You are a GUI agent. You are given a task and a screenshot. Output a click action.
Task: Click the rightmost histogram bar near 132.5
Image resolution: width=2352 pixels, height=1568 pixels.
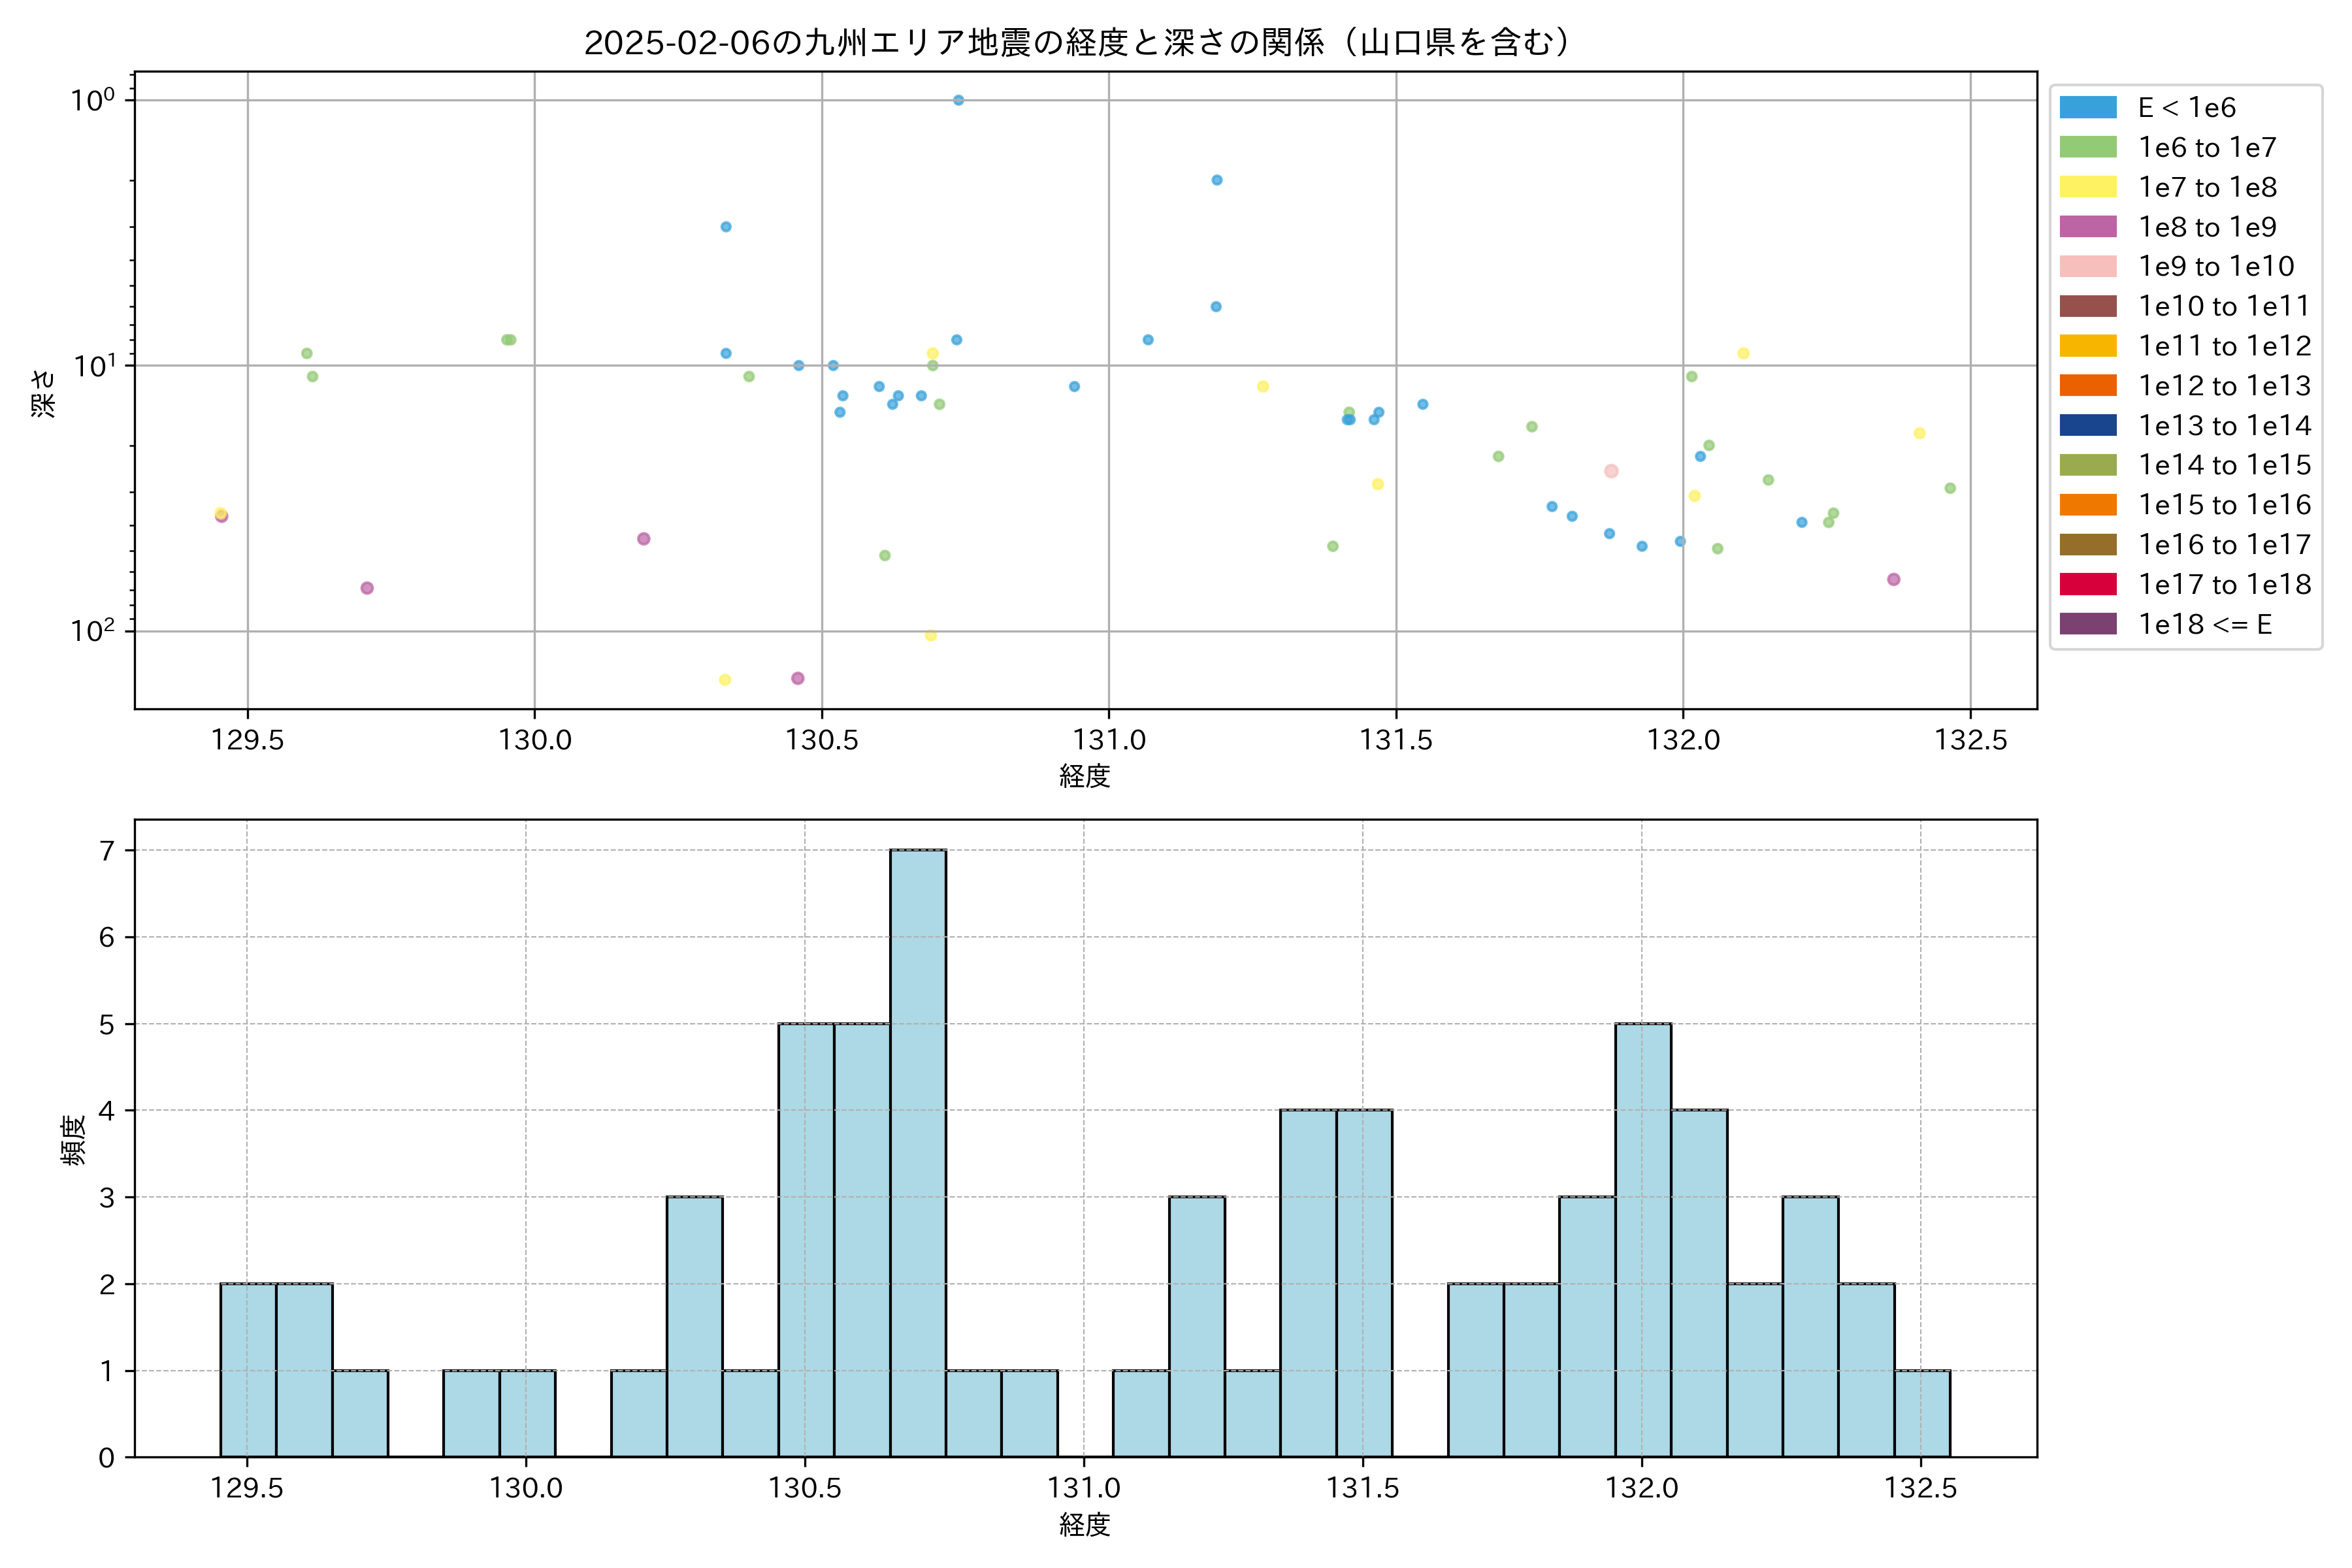click(x=1921, y=1413)
